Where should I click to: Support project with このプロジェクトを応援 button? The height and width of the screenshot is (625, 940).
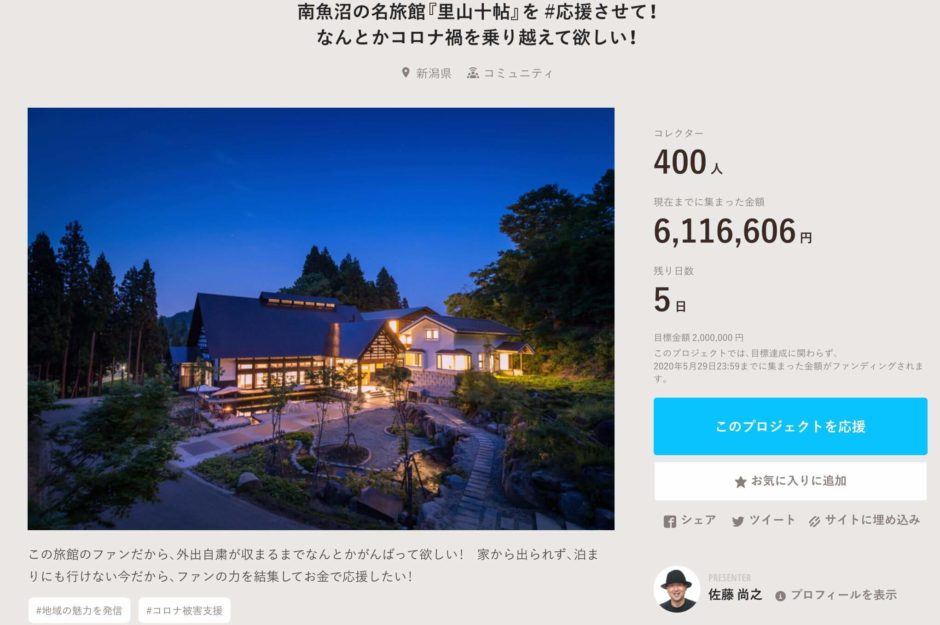(x=790, y=426)
